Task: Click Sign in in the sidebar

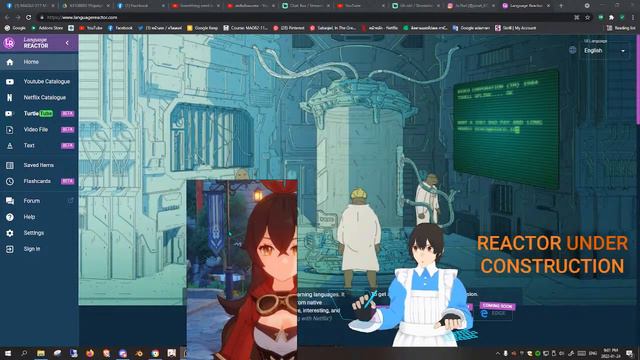Action: tap(39, 249)
